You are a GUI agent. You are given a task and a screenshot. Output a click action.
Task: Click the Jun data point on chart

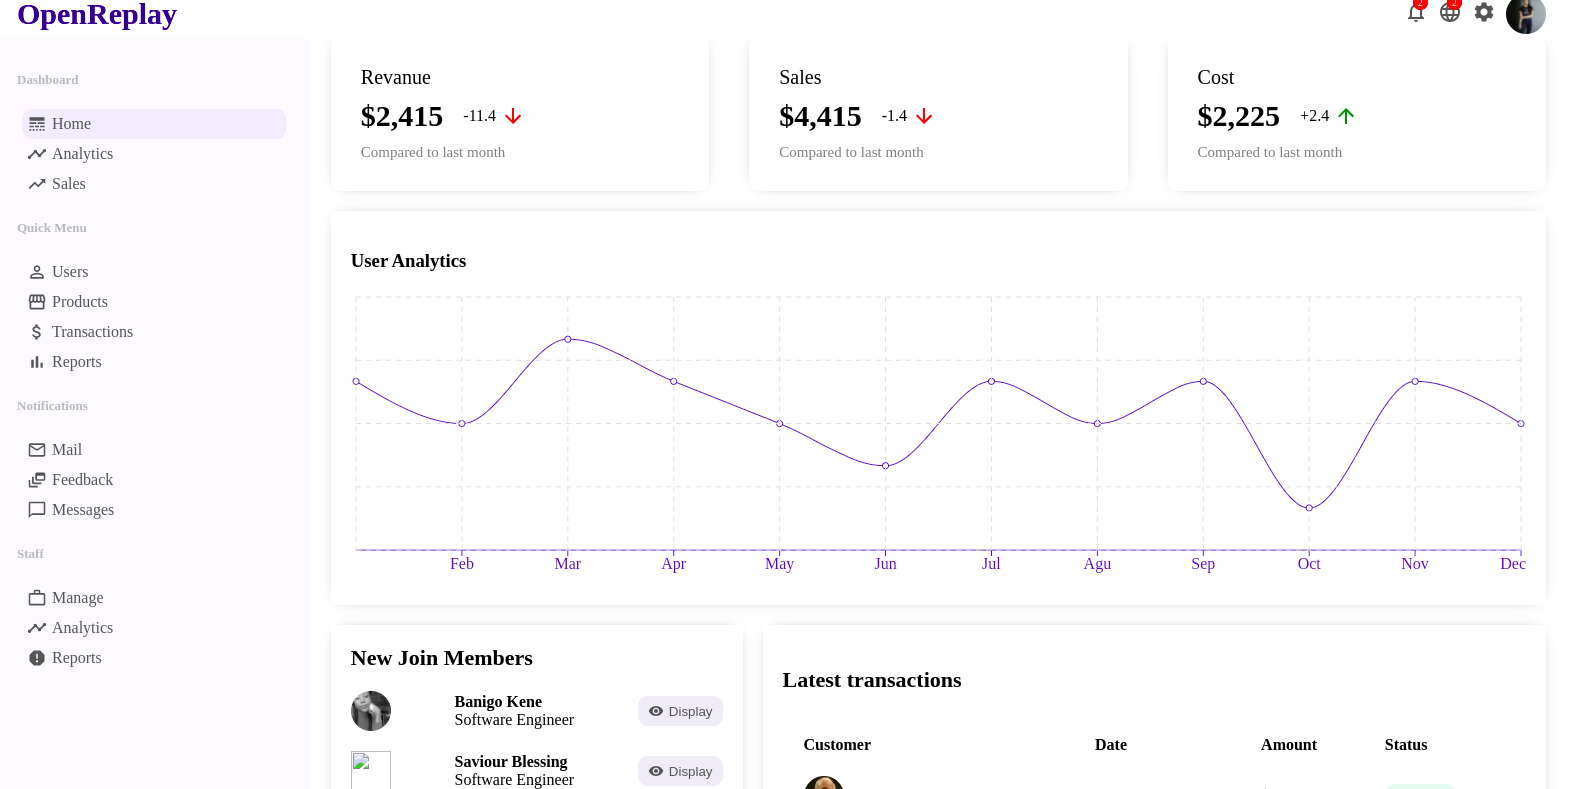click(885, 466)
